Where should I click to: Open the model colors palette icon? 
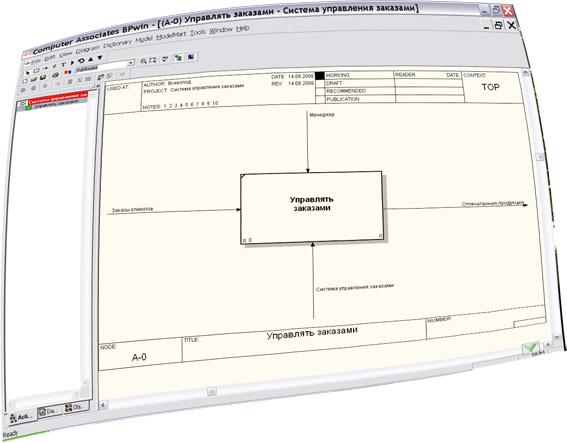(x=68, y=72)
